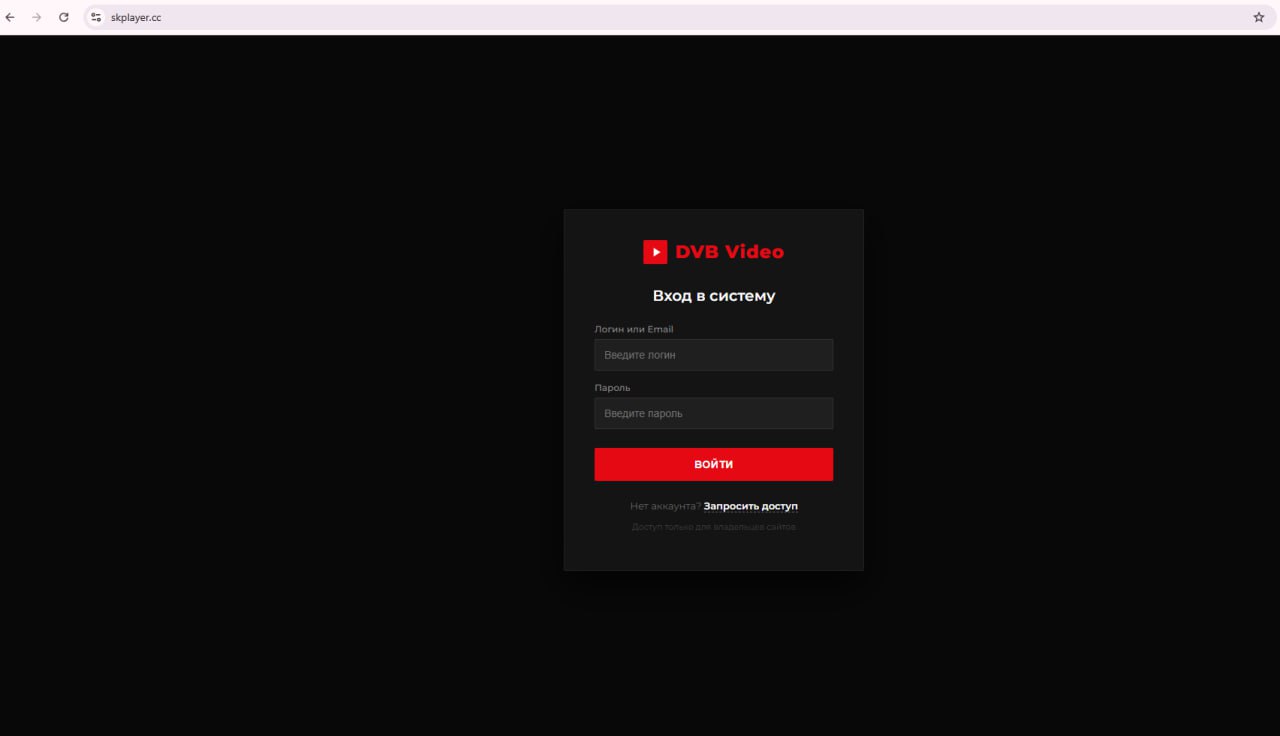The height and width of the screenshot is (736, 1280).
Task: Click the "Пароль" field label
Action: pos(612,387)
